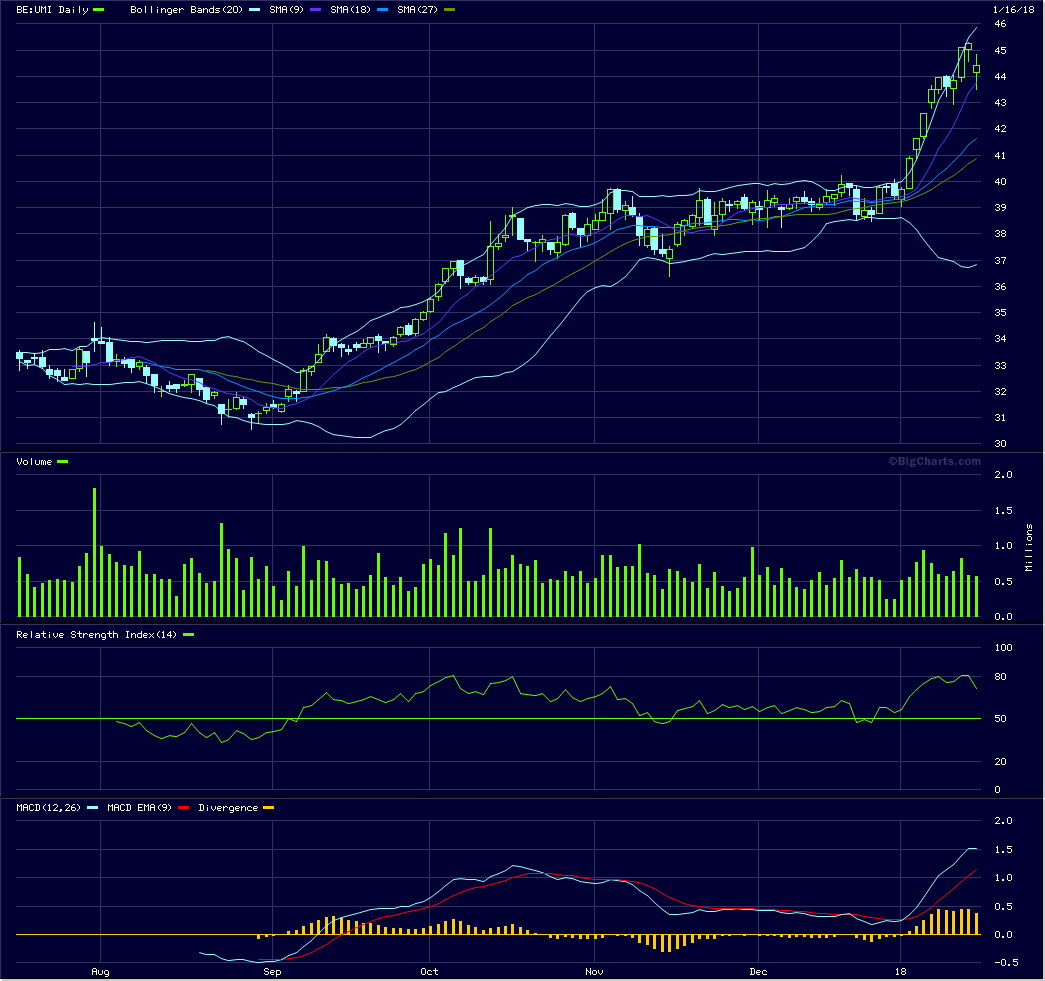Select the orange Divergence legend swatch
1045x981 pixels.
click(268, 807)
